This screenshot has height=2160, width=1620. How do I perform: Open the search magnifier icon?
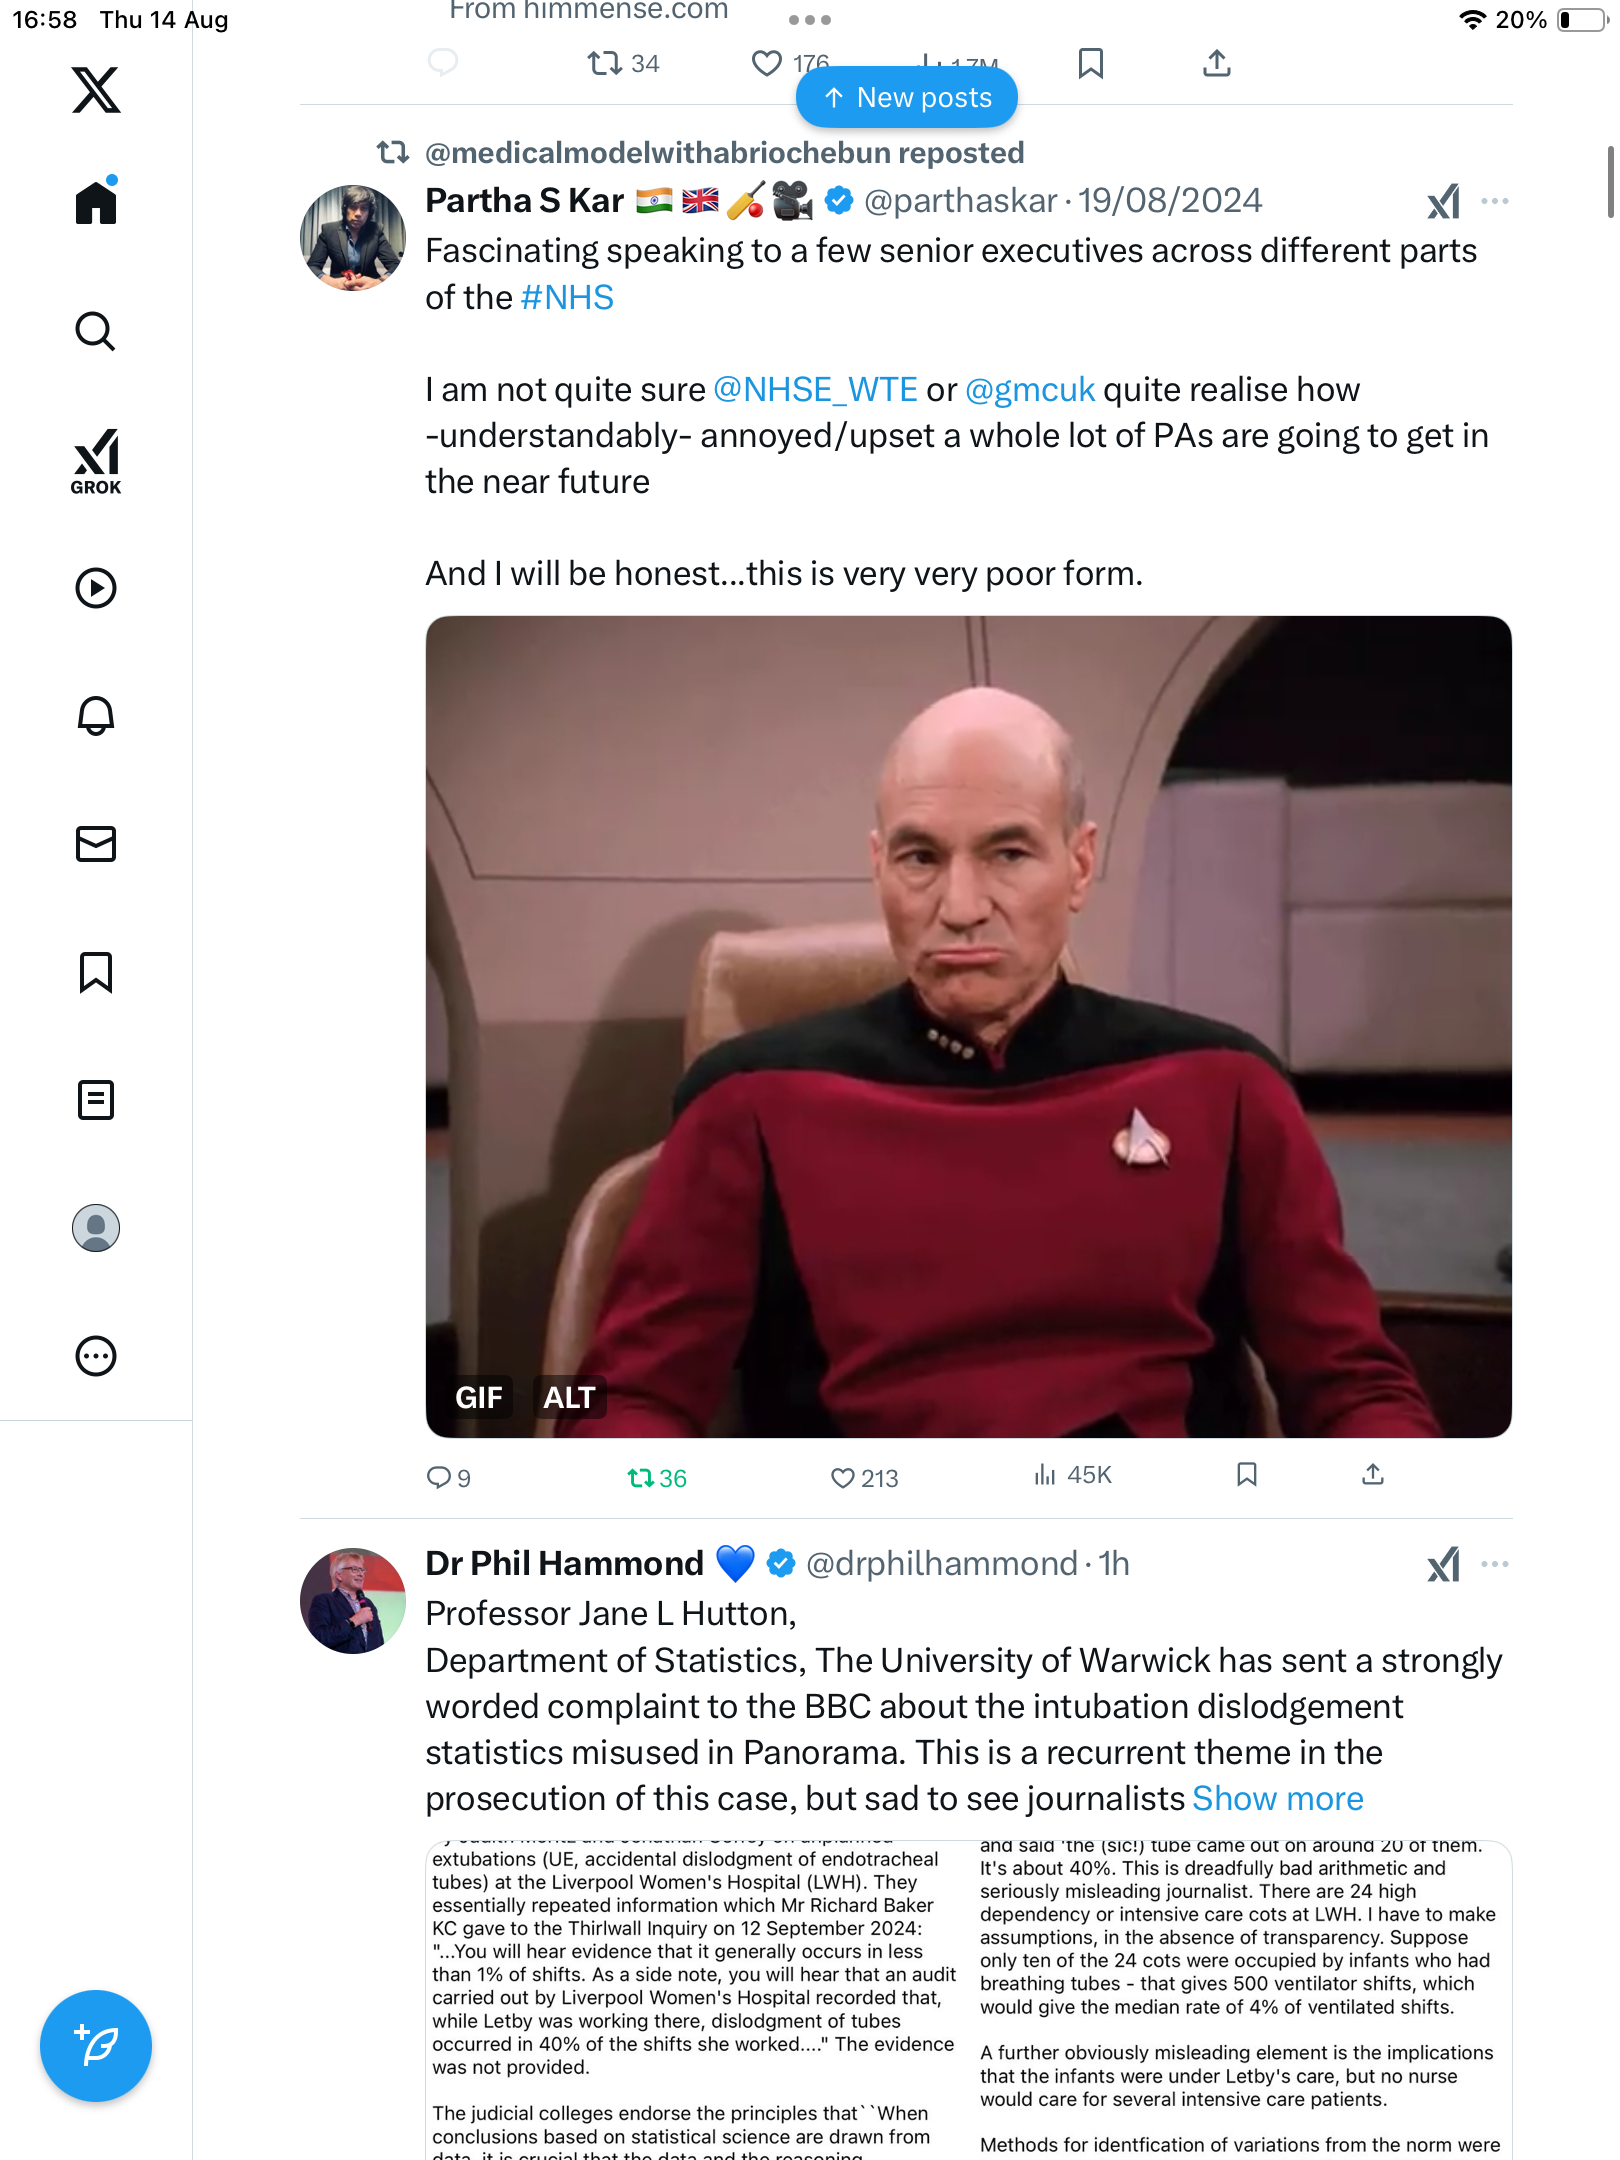[96, 331]
